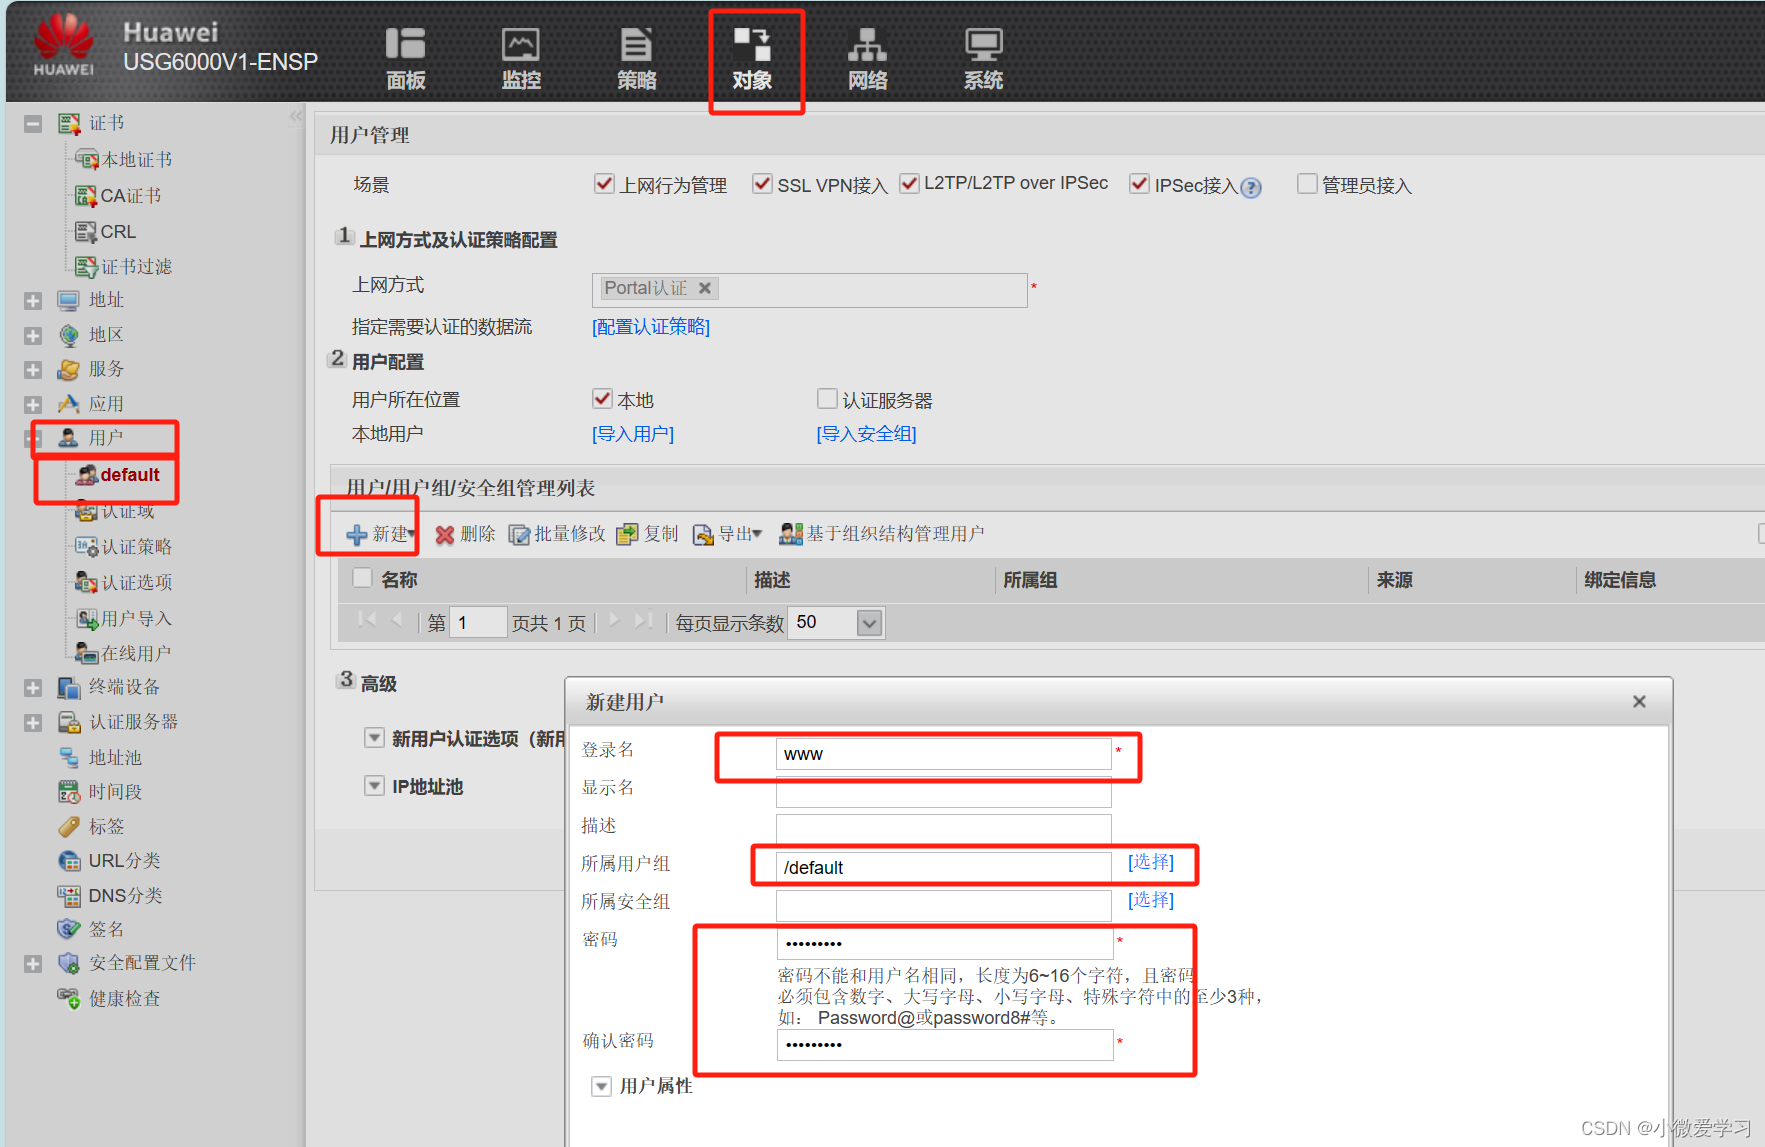Toggle the 本地 user location checkbox
The height and width of the screenshot is (1147, 1765).
602,399
